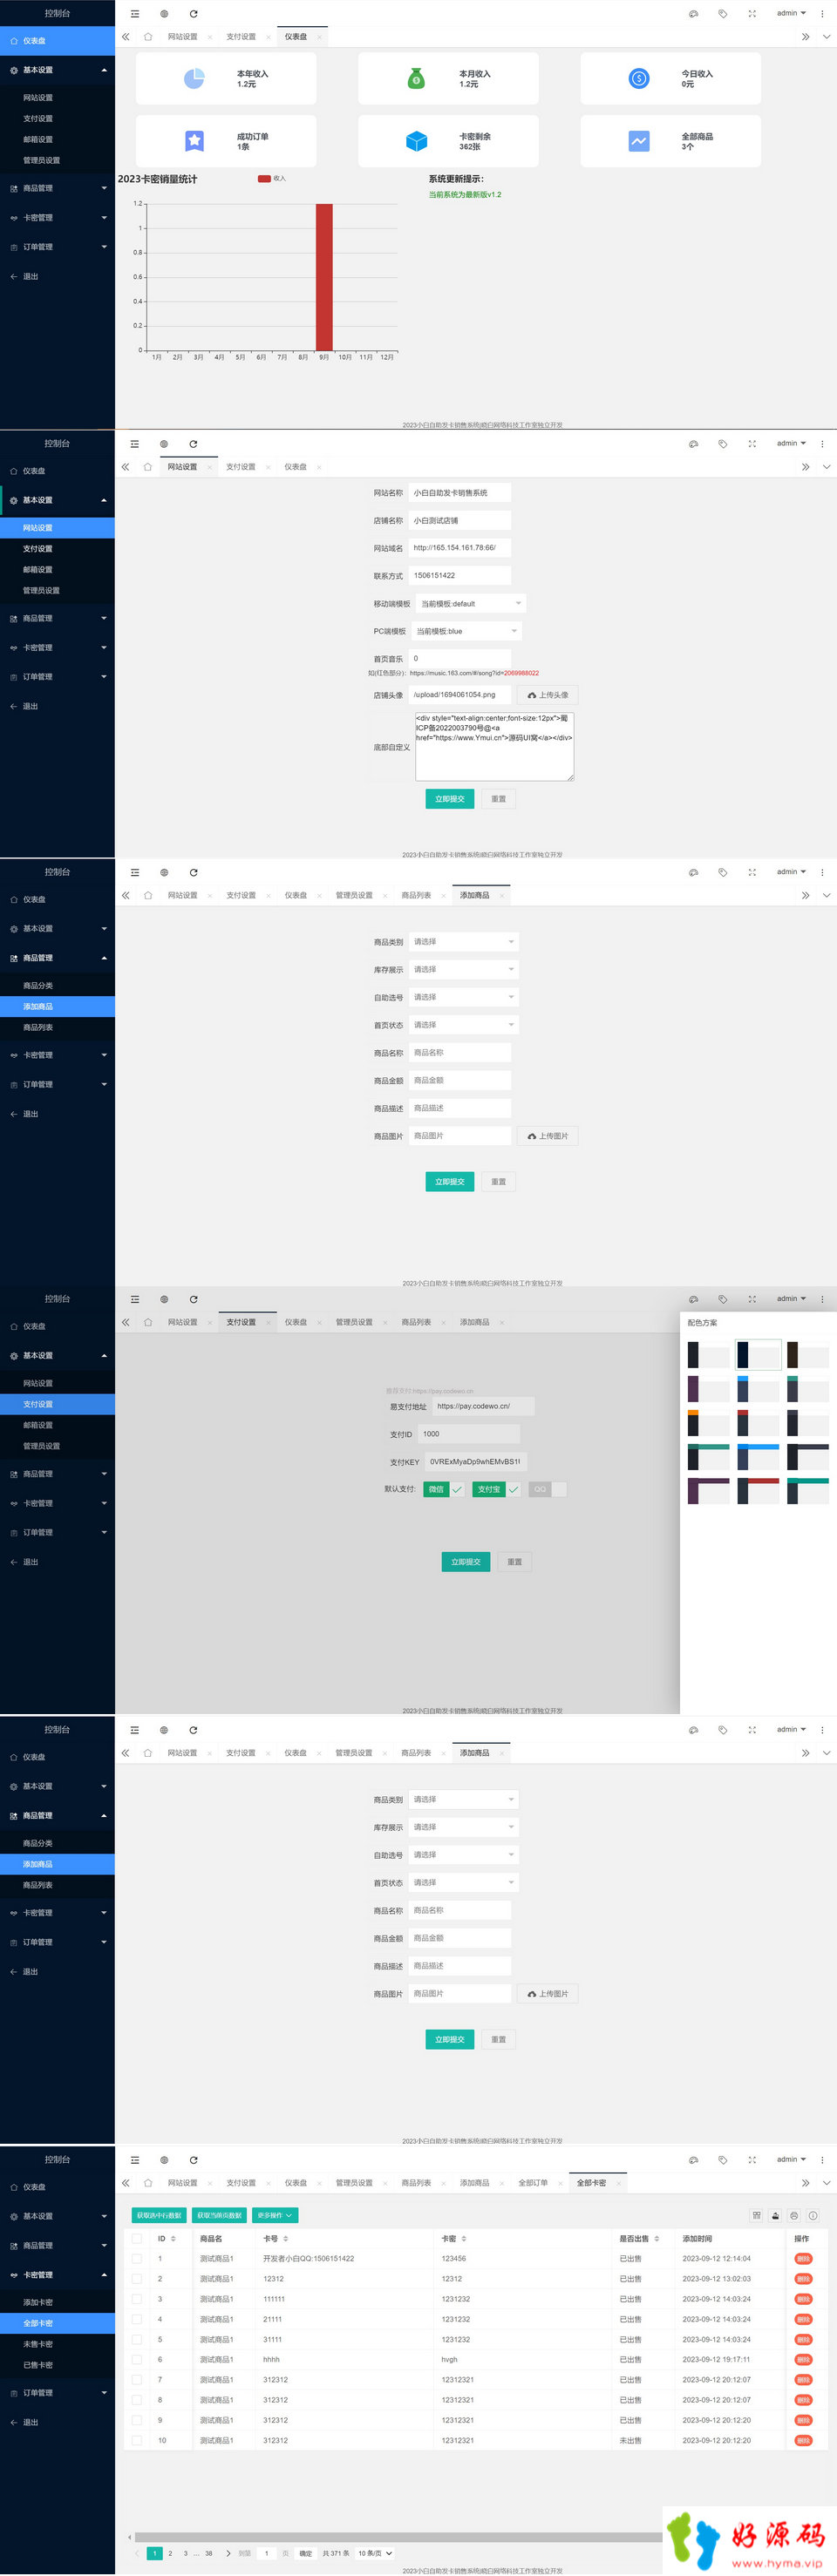The width and height of the screenshot is (837, 2576).
Task: Click the 今日收入 dollar coin icon
Action: [639, 78]
